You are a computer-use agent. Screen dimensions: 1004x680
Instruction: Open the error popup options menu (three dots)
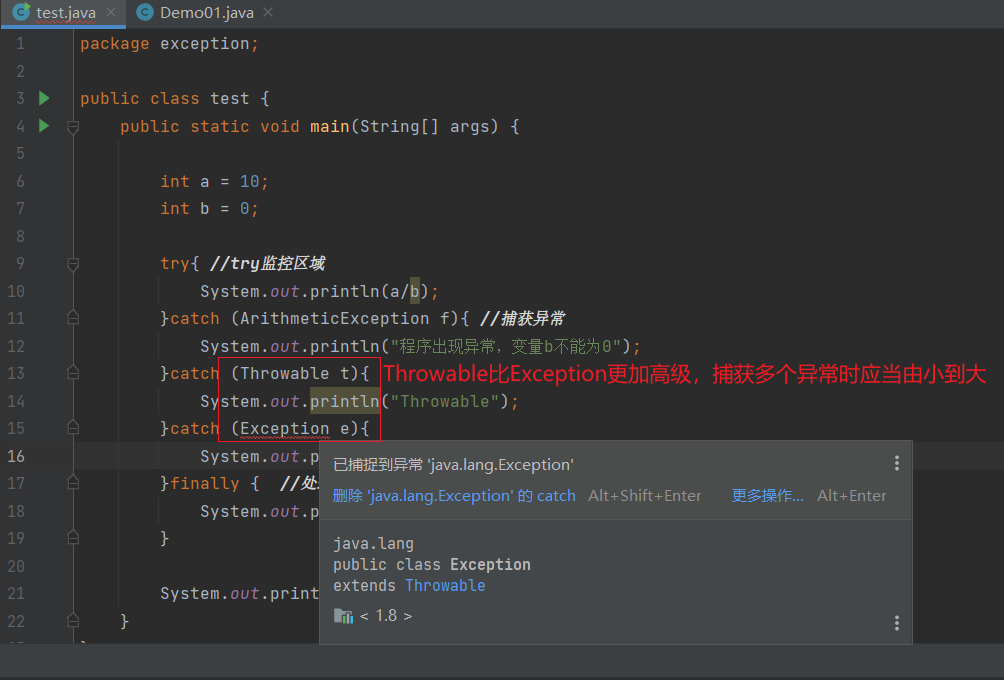[x=896, y=463]
